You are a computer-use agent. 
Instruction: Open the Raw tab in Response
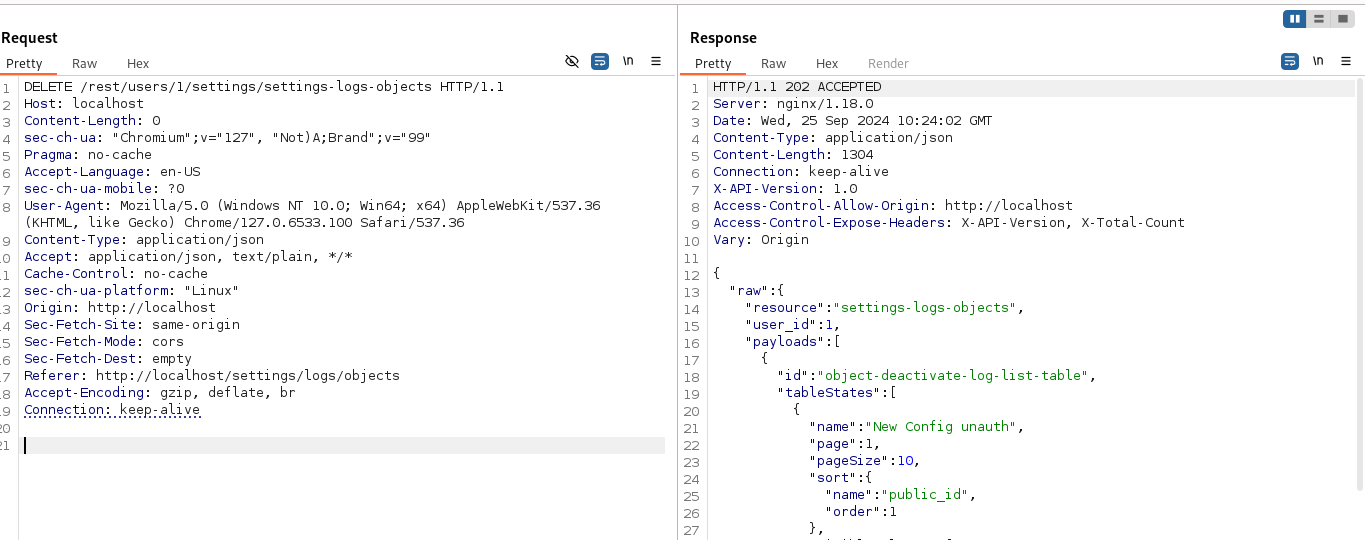point(773,63)
